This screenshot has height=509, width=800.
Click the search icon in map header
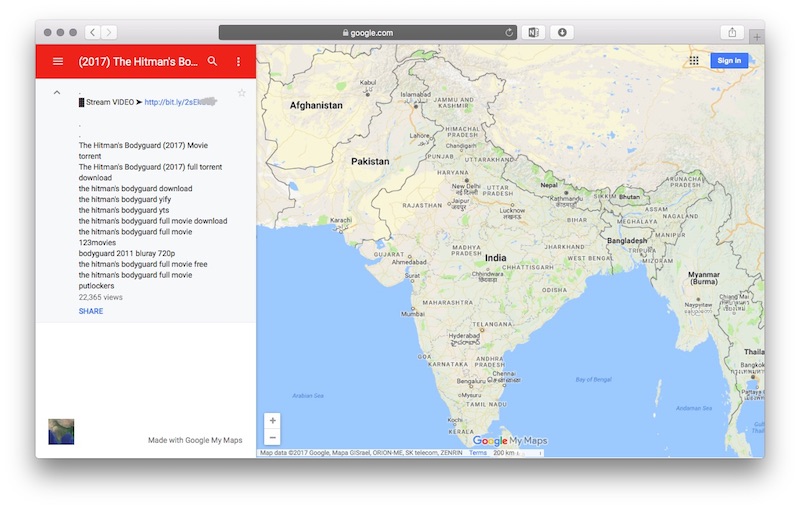click(x=212, y=62)
